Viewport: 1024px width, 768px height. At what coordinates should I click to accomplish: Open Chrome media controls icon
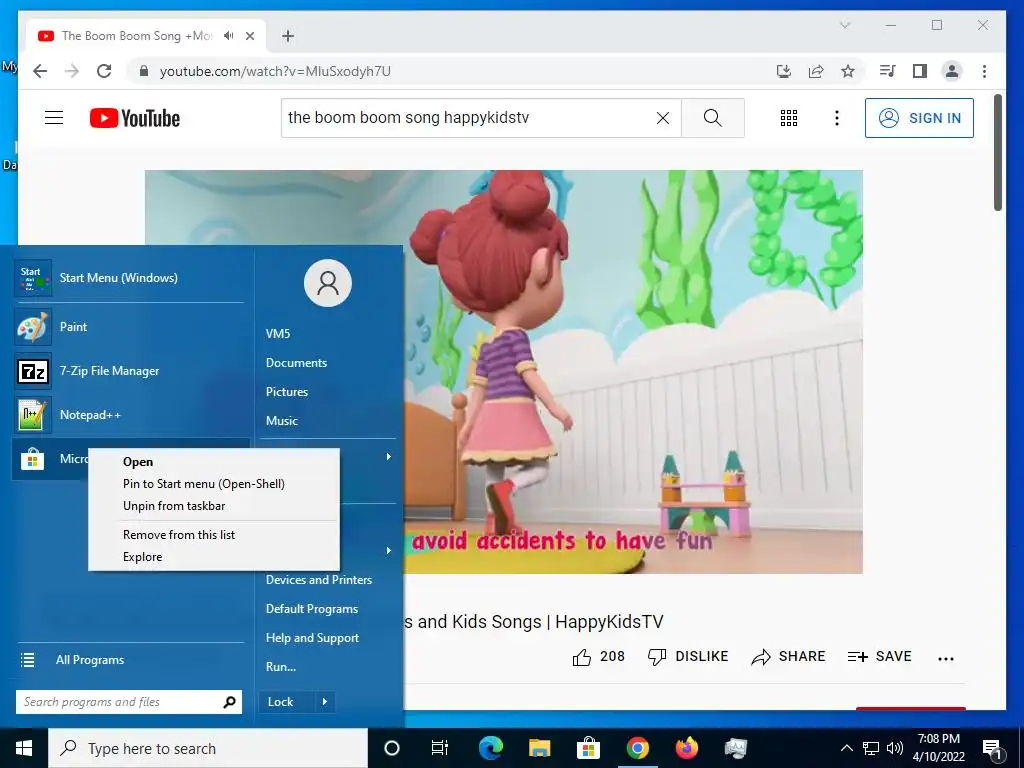(x=888, y=71)
